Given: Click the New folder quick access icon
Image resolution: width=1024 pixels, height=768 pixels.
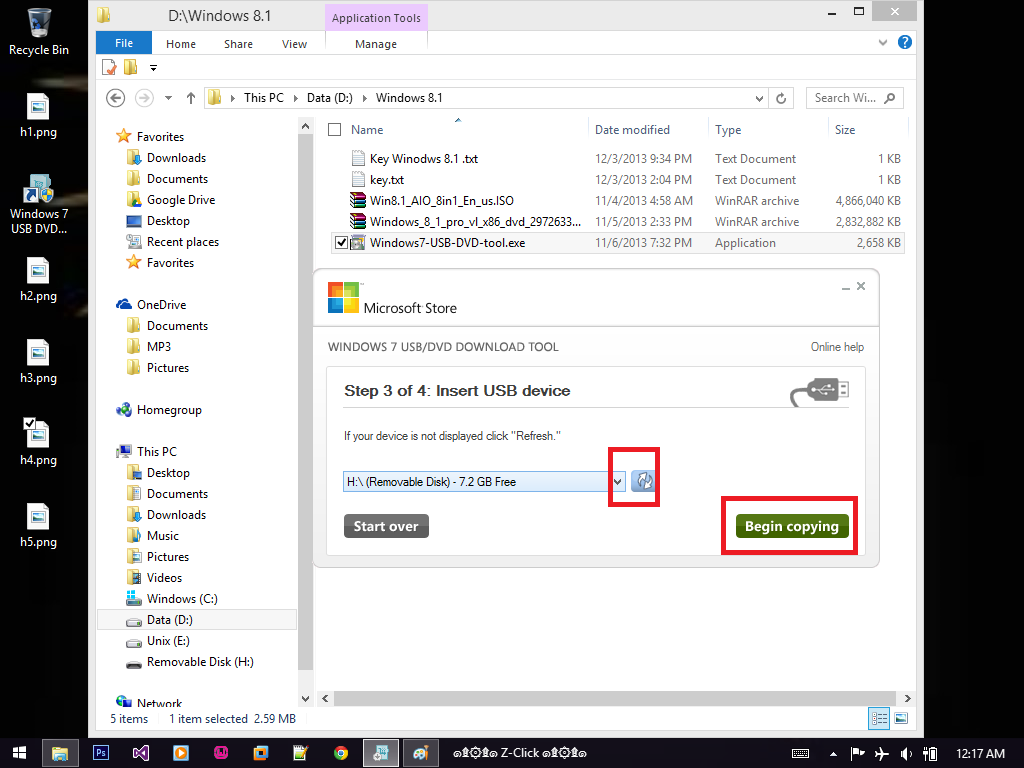Looking at the screenshot, I should (131, 67).
